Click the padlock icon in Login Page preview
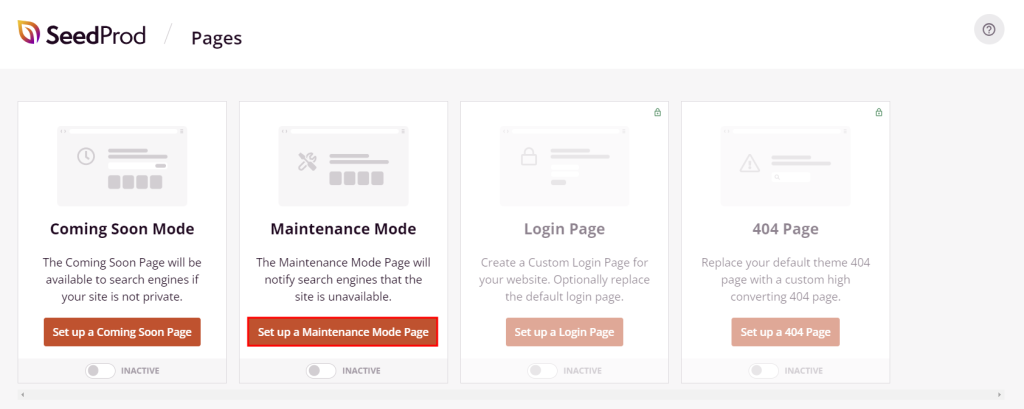 click(527, 157)
